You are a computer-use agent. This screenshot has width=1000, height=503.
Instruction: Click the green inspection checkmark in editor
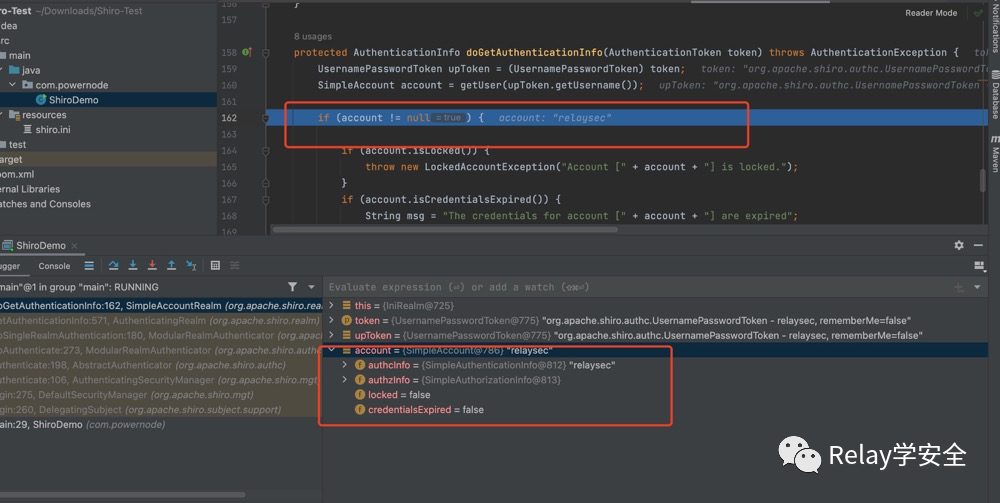[x=978, y=13]
